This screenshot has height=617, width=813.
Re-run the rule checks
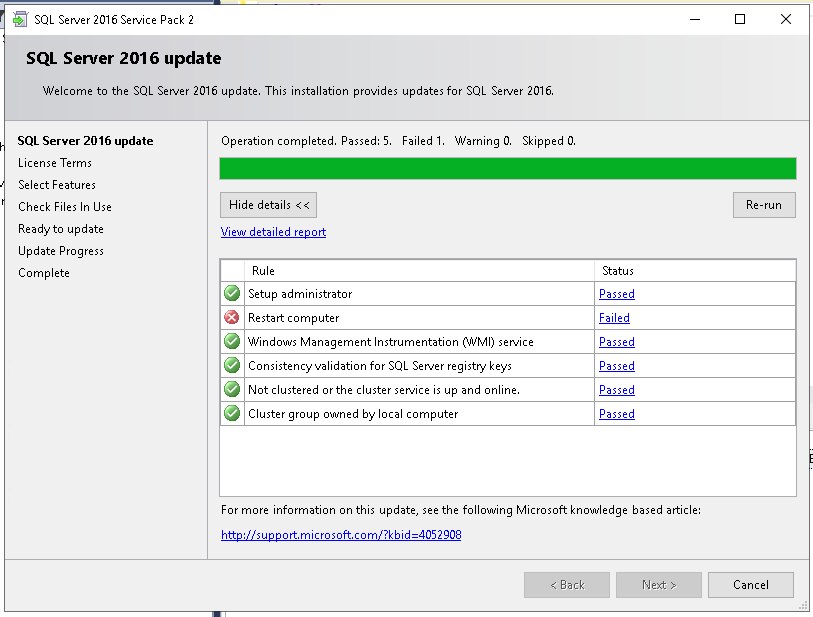coord(764,205)
